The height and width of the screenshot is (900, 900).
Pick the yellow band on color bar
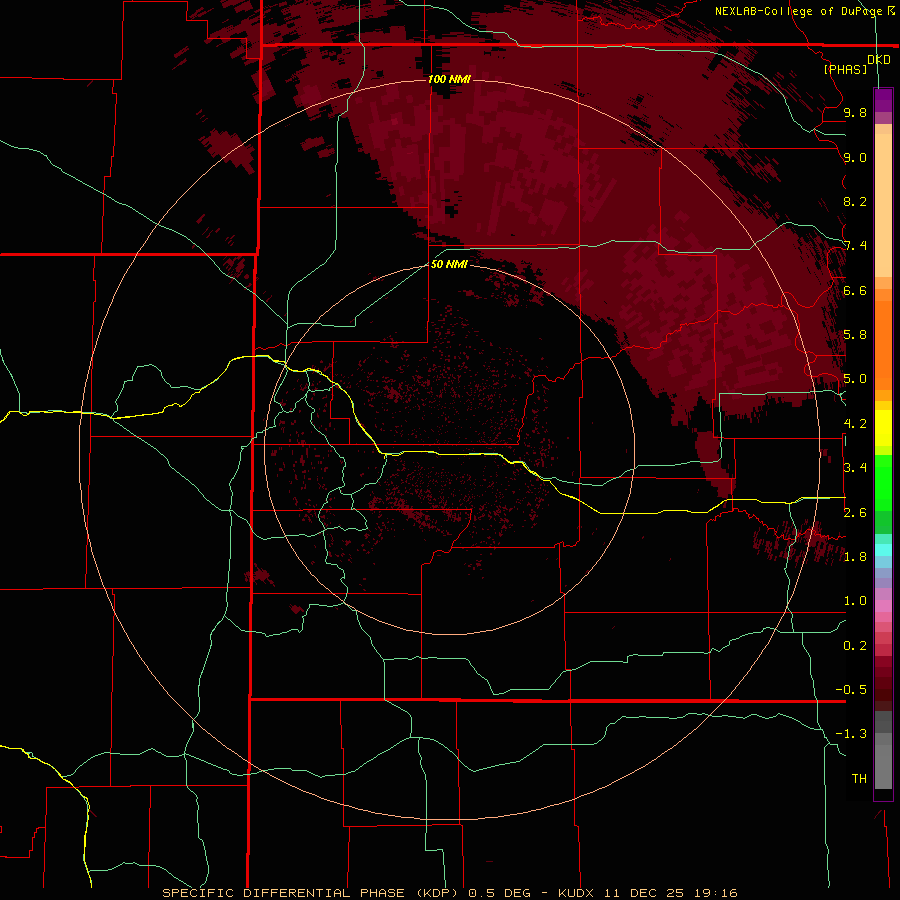(x=883, y=428)
